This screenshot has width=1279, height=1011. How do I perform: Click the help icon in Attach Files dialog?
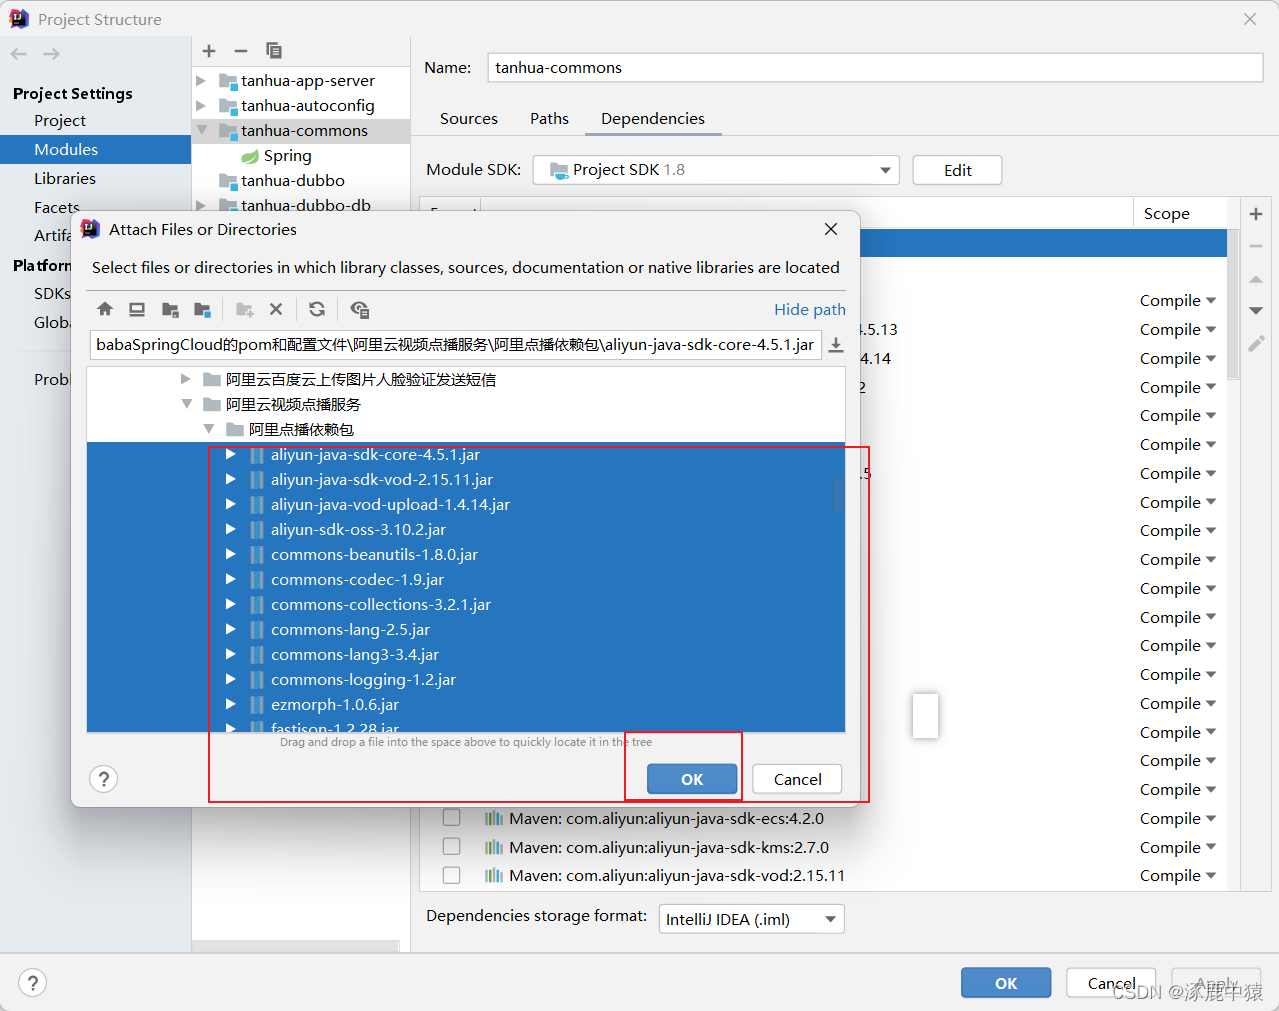click(x=104, y=779)
